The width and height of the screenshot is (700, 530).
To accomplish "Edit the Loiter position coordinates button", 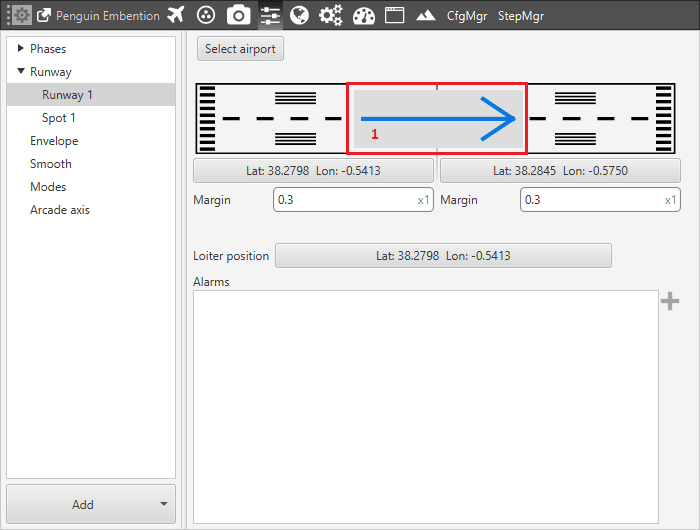I will click(x=443, y=255).
